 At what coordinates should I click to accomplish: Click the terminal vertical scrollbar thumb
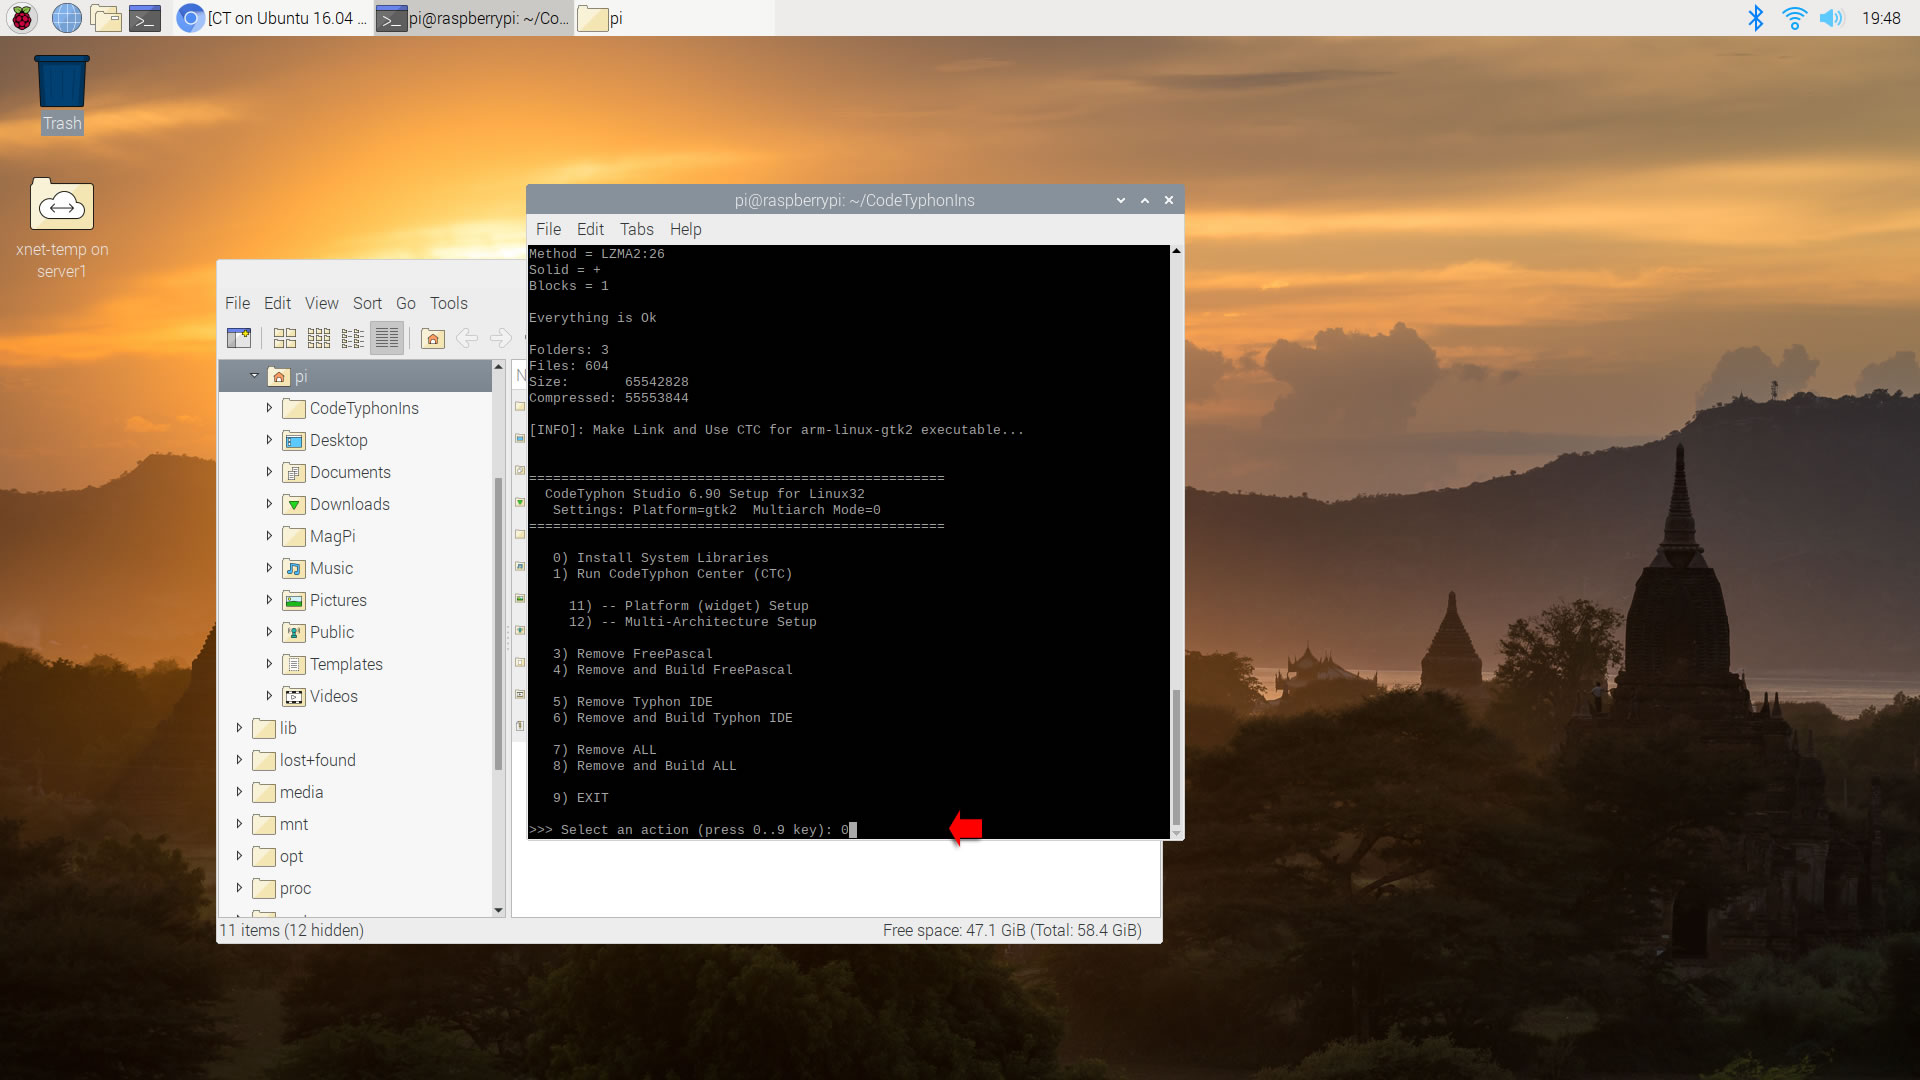pyautogui.click(x=1176, y=757)
